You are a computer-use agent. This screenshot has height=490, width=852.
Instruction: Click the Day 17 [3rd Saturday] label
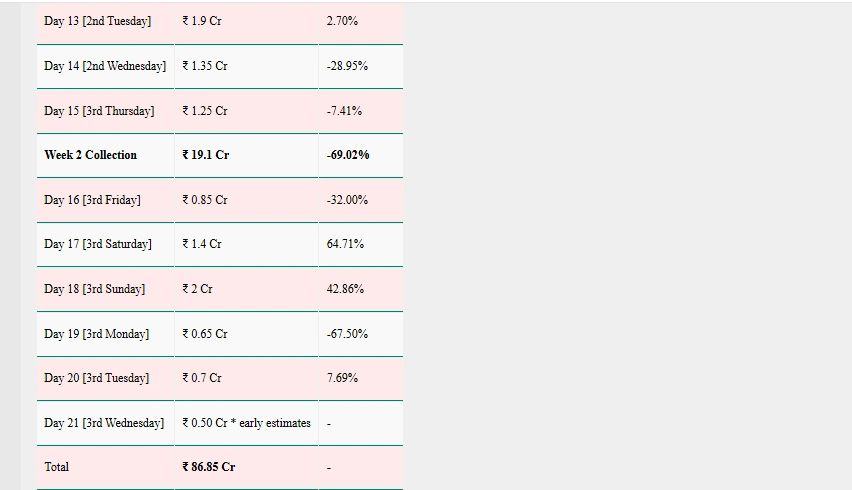point(98,244)
